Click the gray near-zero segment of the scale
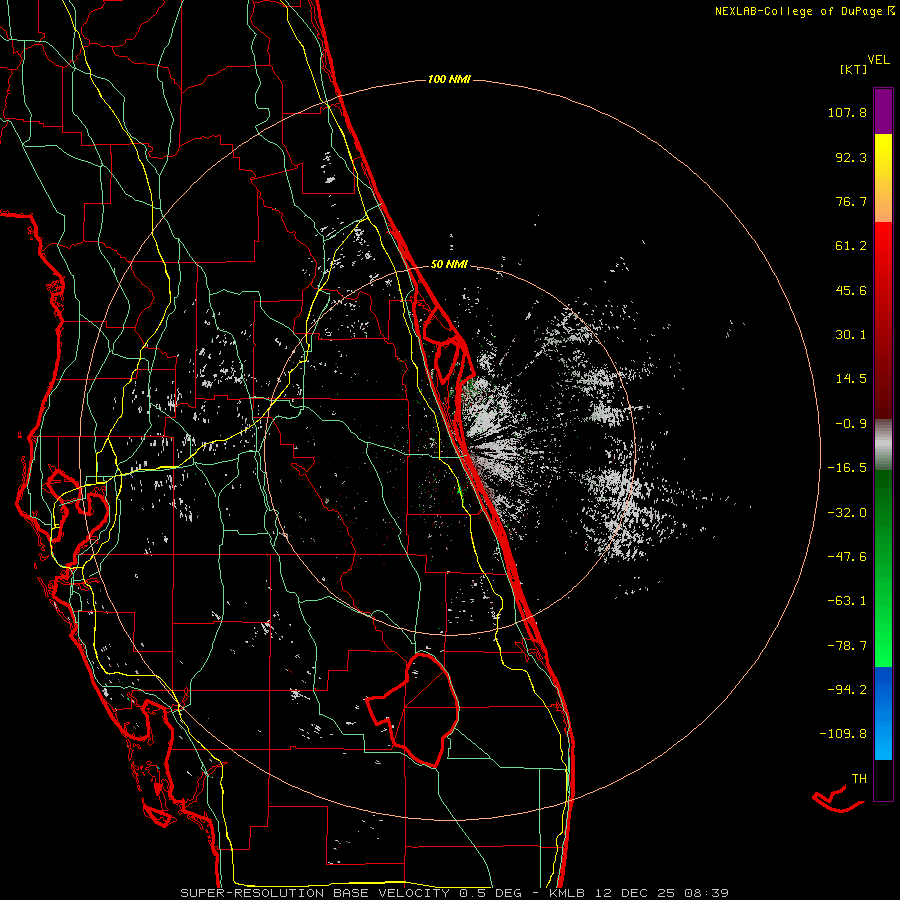Image resolution: width=900 pixels, height=900 pixels. [x=883, y=445]
